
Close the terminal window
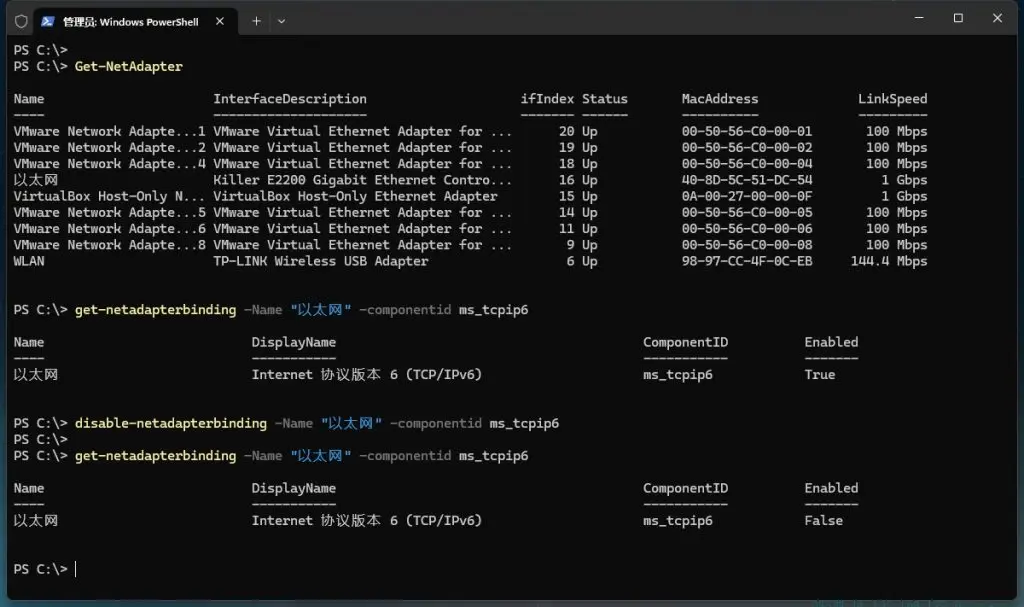click(1001, 18)
